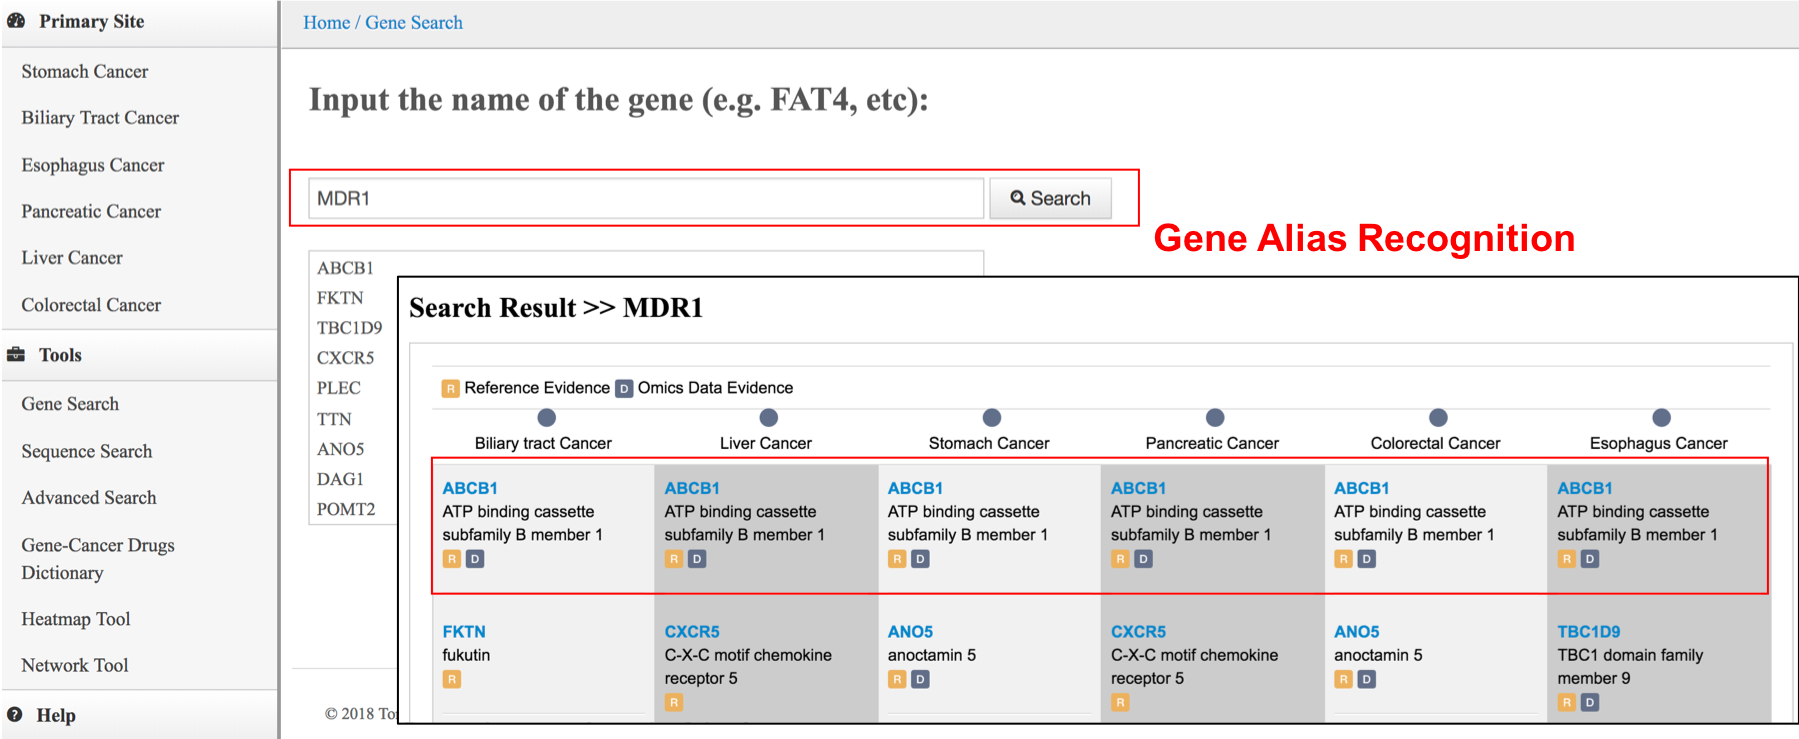Click the Help question mark icon
The height and width of the screenshot is (739, 1799).
[15, 715]
